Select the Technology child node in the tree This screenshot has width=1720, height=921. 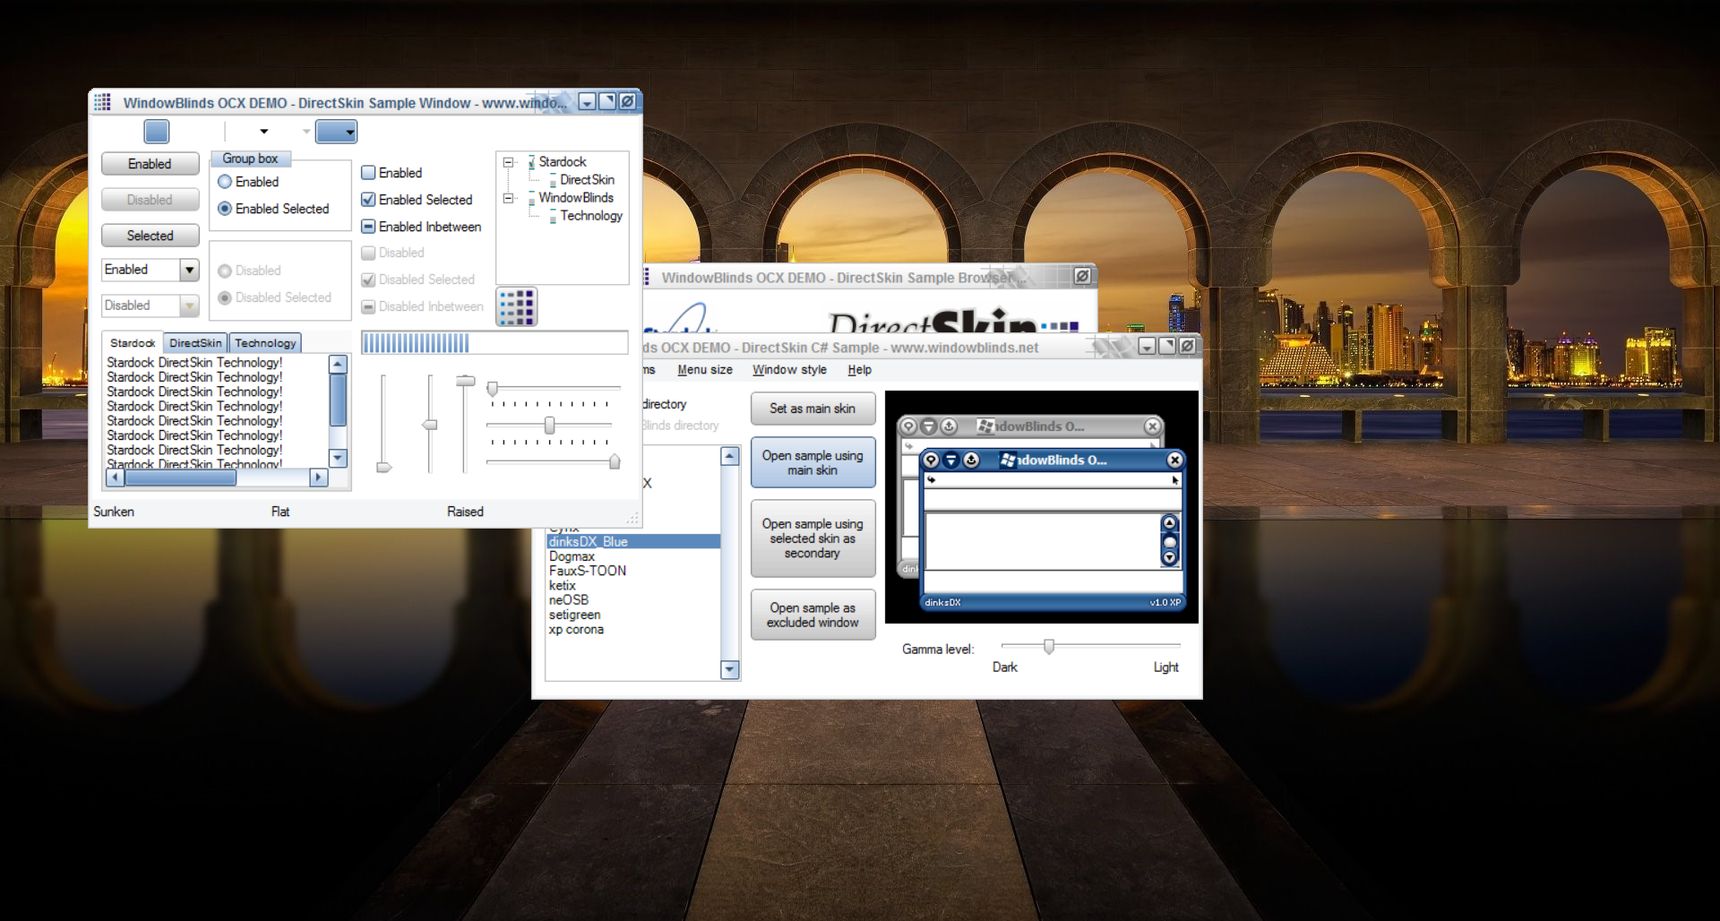[591, 216]
